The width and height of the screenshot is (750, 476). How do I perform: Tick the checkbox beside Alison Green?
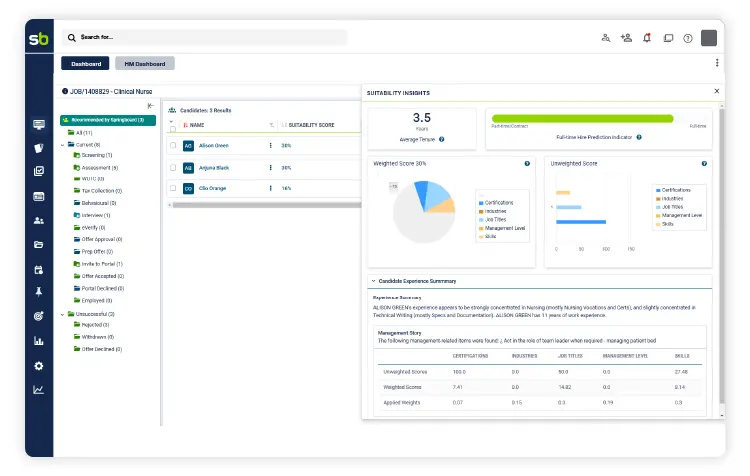[x=173, y=145]
